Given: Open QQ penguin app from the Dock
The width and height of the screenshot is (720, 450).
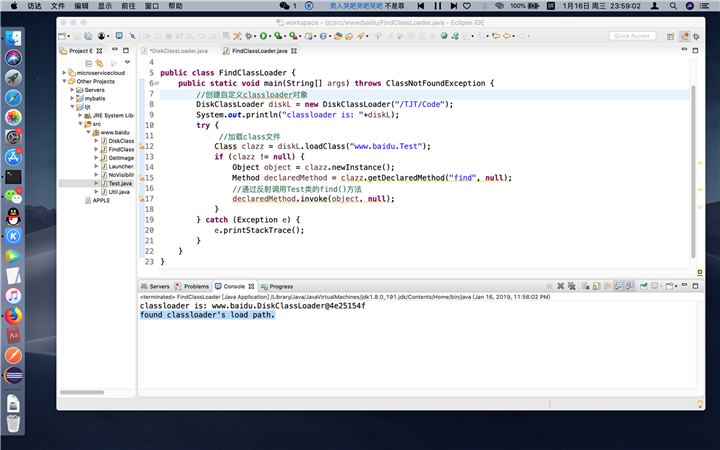Looking at the screenshot, I should 13,216.
